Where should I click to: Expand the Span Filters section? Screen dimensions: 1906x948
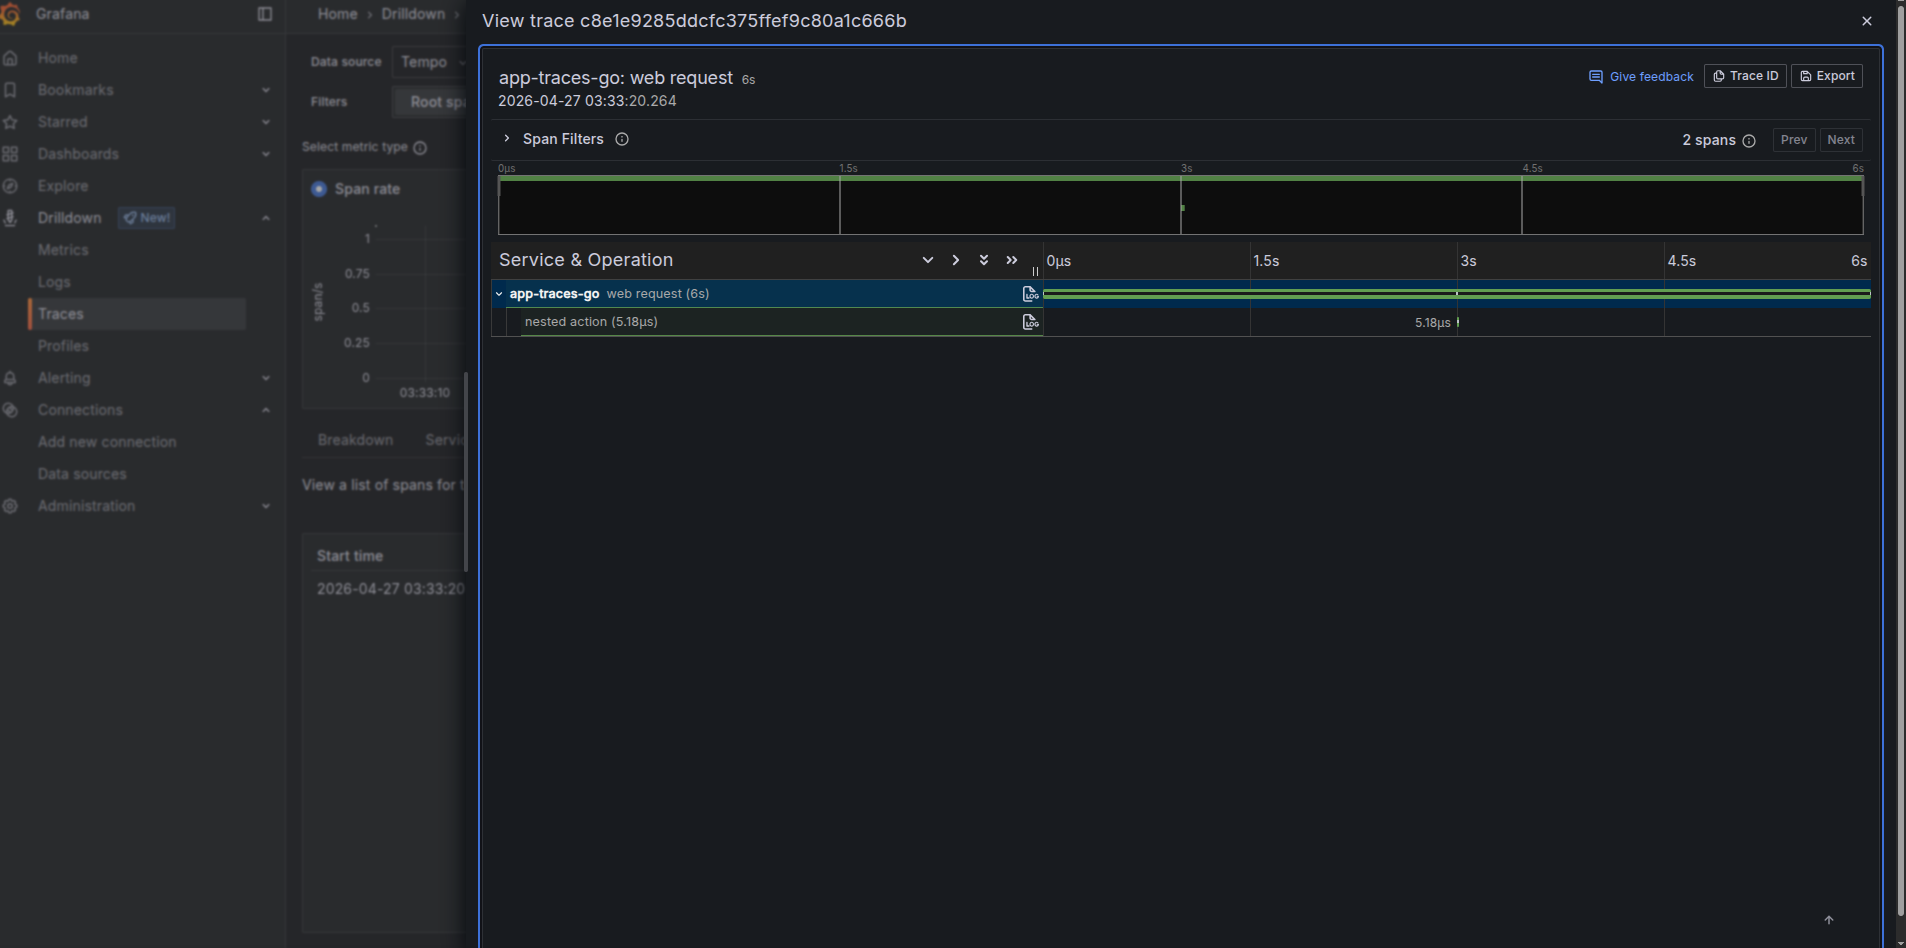coord(507,139)
